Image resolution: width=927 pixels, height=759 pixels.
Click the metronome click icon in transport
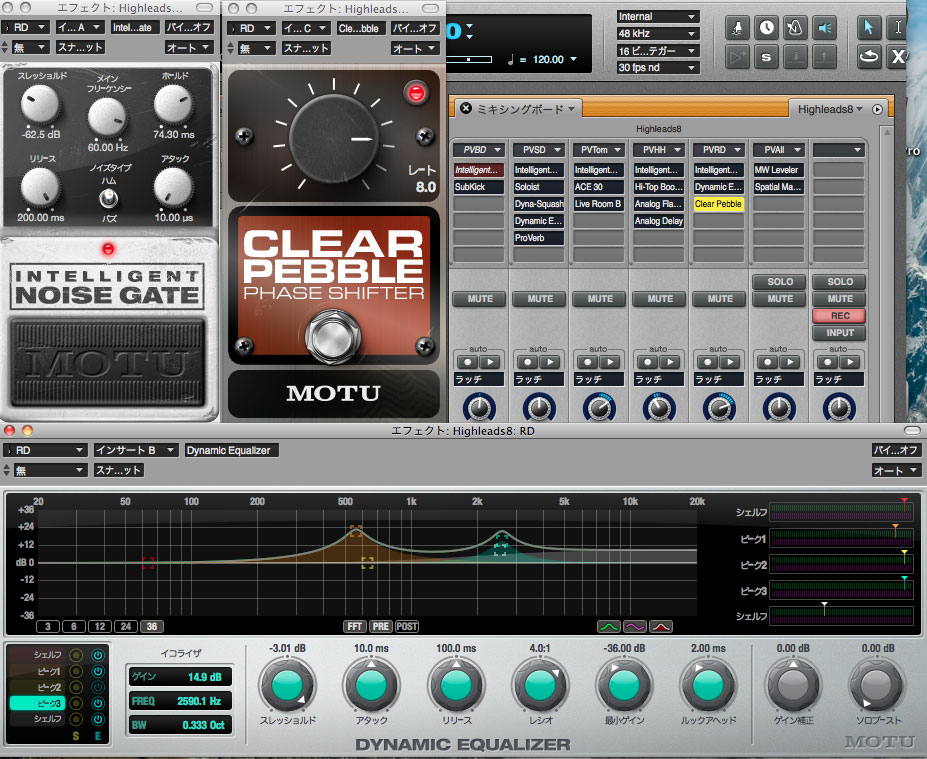pos(795,27)
